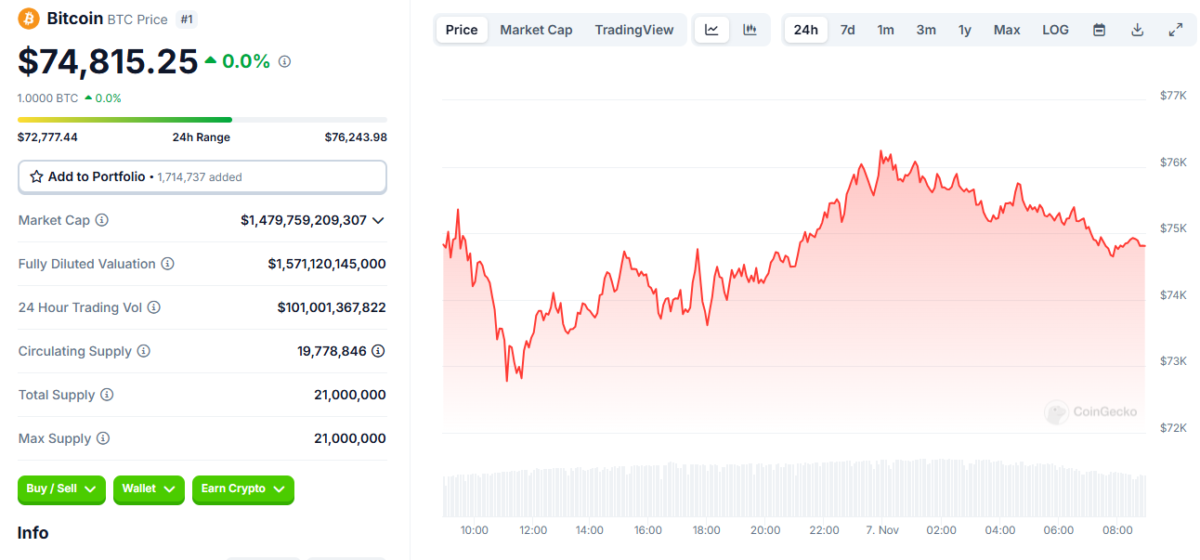This screenshot has height=560, width=1200.
Task: Switch to candlestick chart icon
Action: tap(750, 30)
